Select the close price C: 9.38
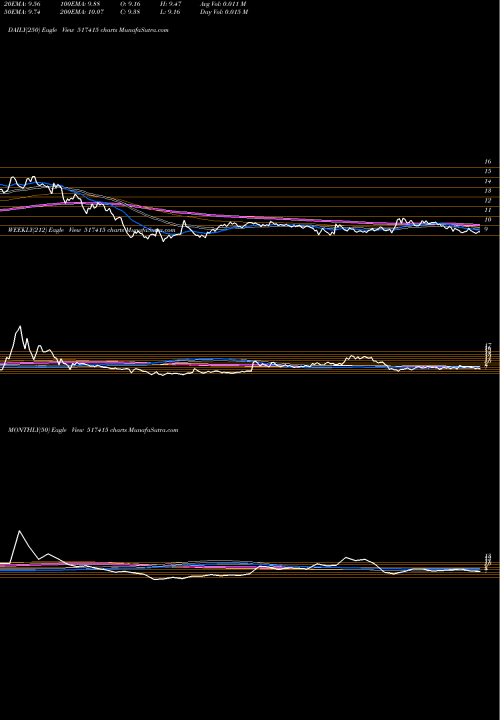 (130, 12)
